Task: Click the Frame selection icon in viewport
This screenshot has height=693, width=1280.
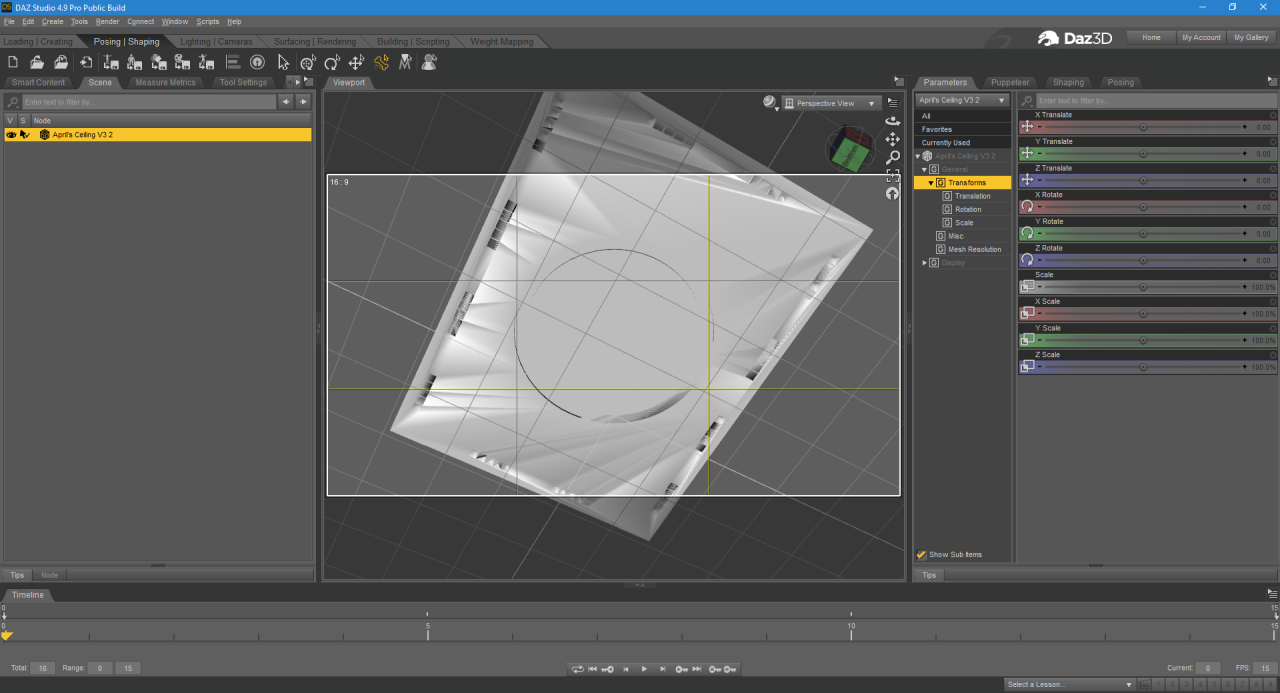Action: [x=892, y=176]
